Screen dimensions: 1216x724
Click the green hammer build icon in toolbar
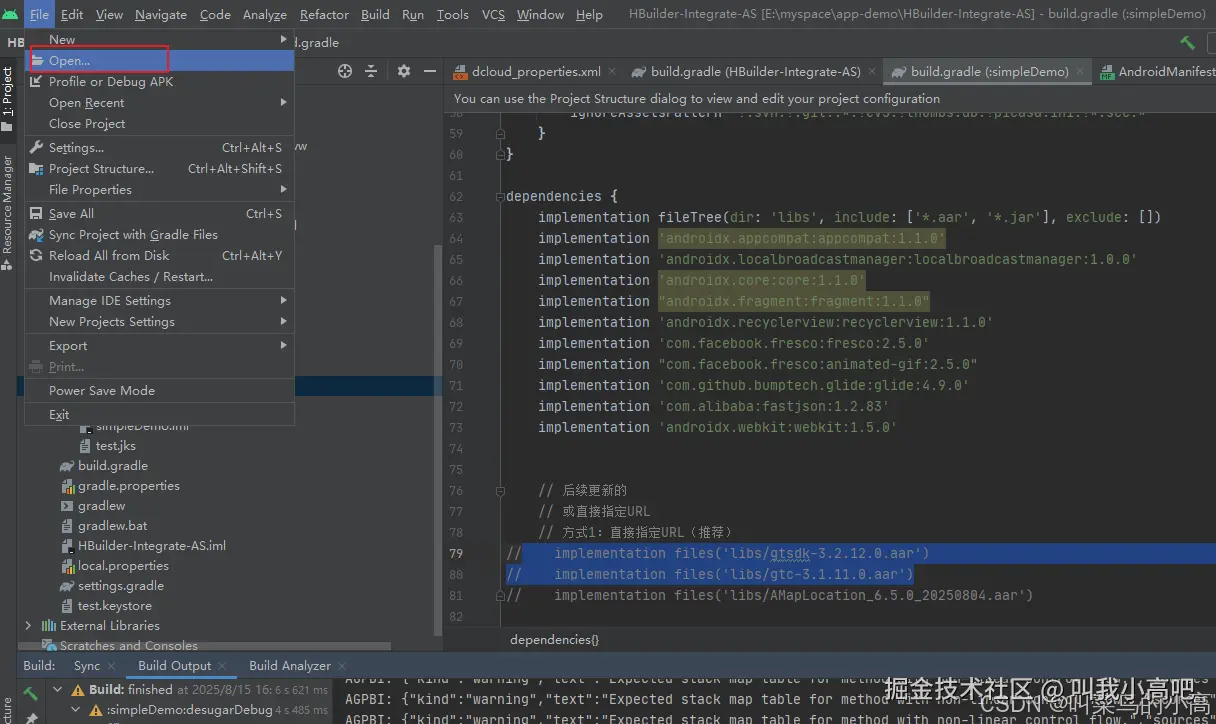tap(1187, 42)
